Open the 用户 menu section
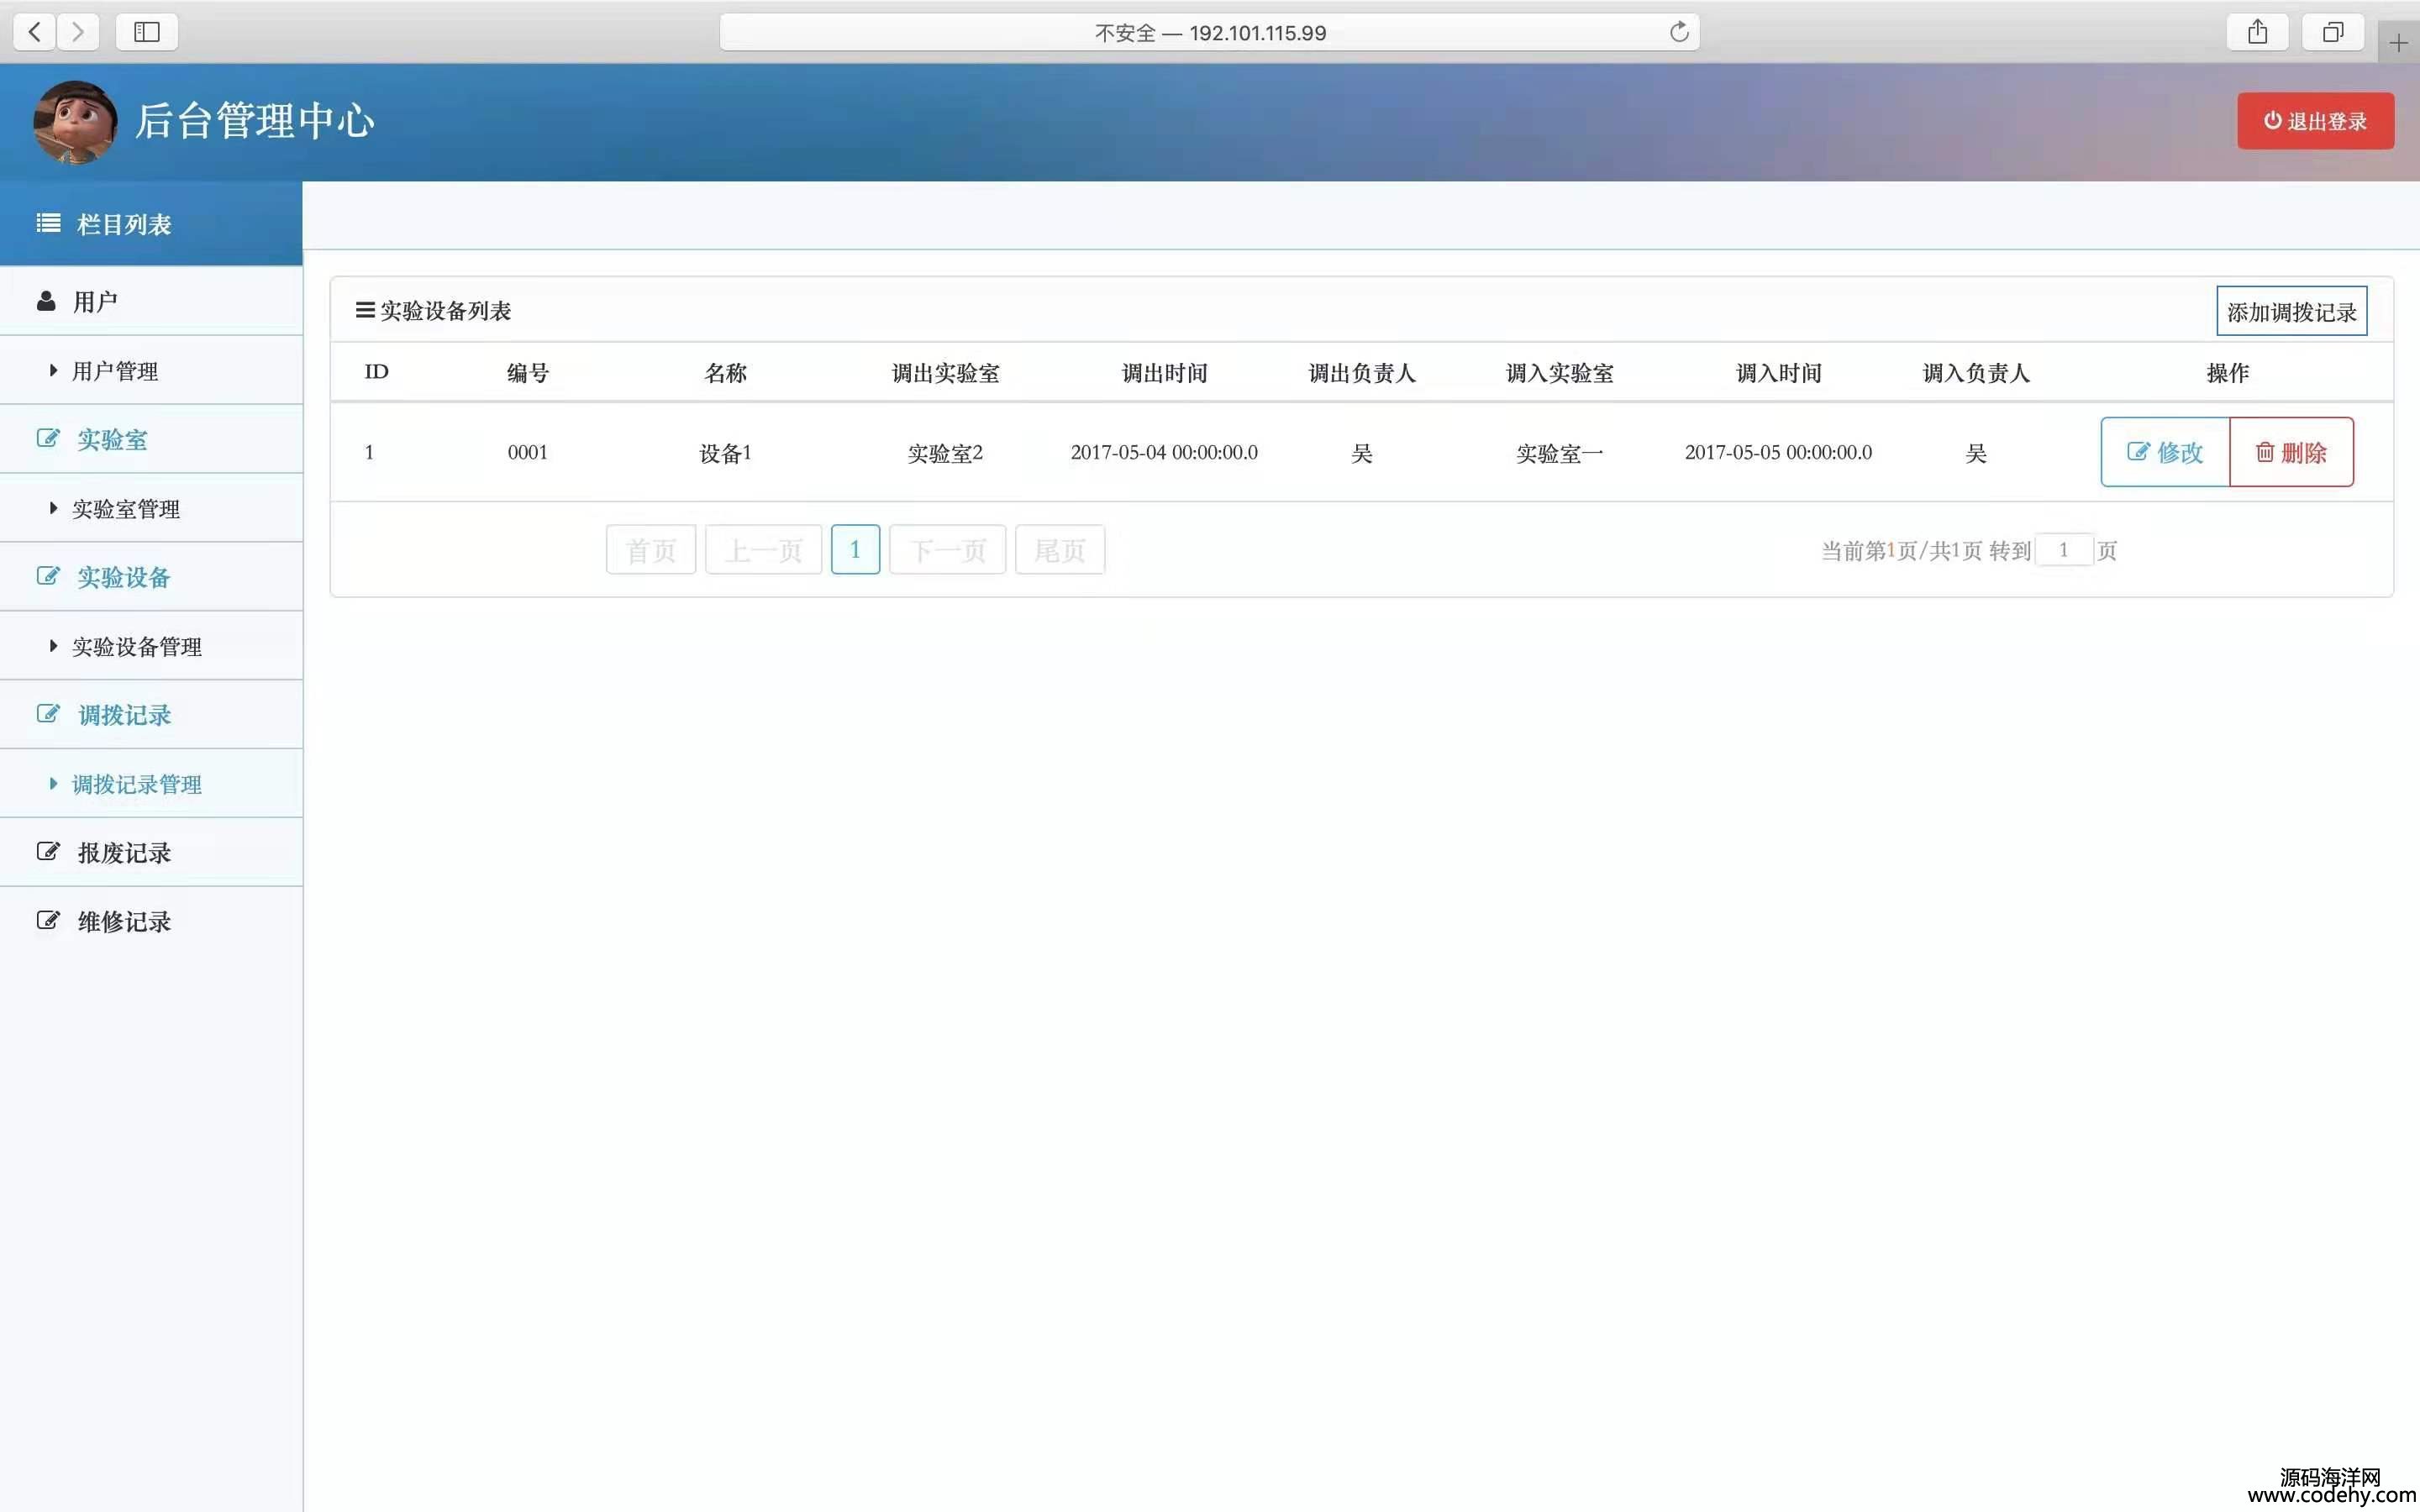 coord(151,301)
